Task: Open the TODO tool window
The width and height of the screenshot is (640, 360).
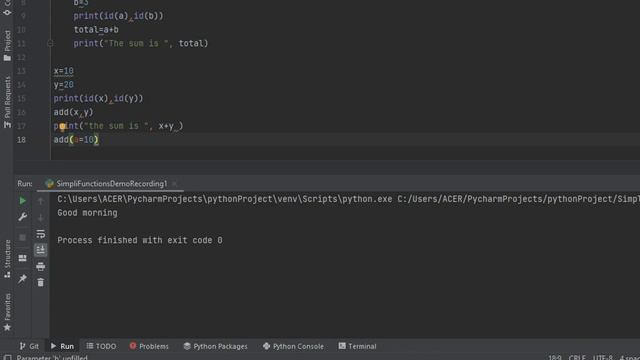Action: (x=101, y=346)
